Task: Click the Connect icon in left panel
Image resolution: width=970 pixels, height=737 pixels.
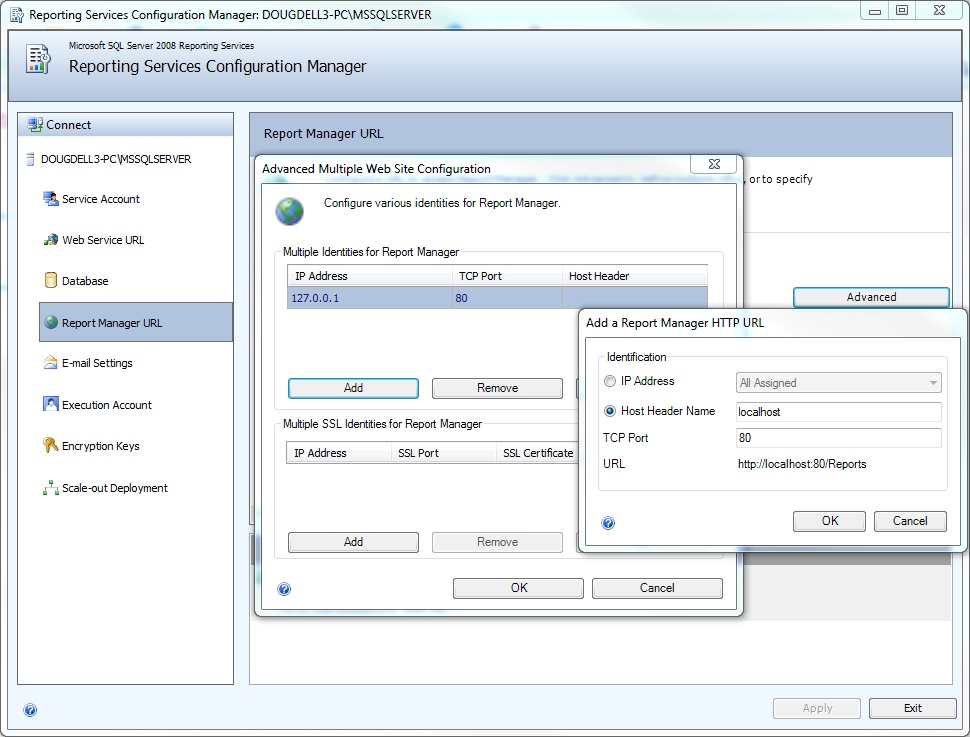Action: 35,124
